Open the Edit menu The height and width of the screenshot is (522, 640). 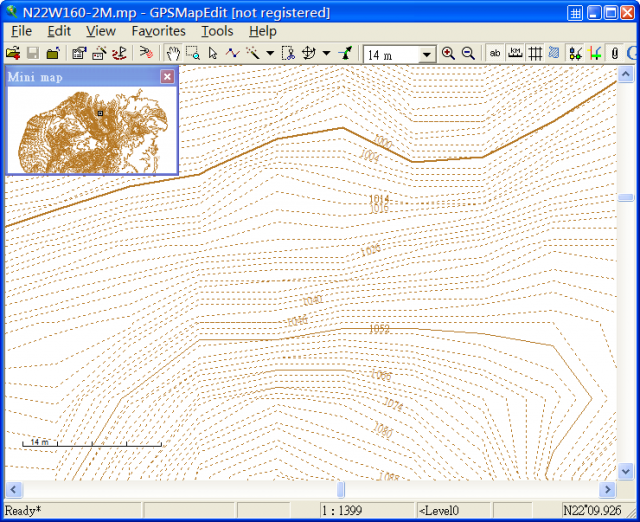59,31
